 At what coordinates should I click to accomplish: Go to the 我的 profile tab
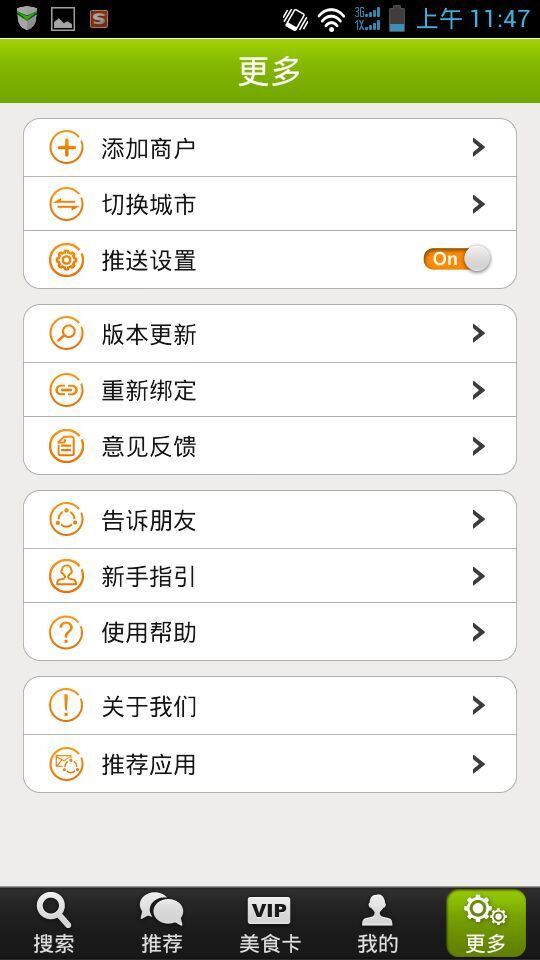tap(377, 923)
